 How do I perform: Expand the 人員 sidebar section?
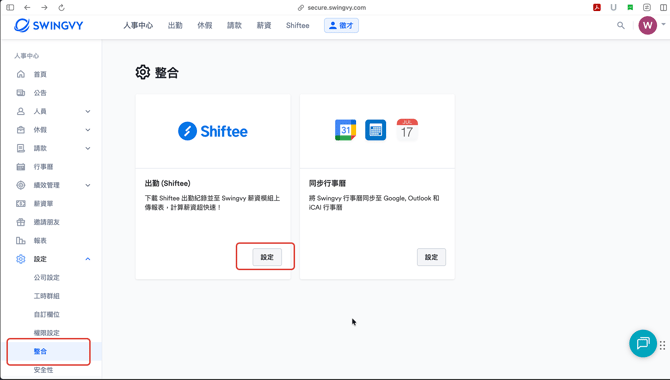point(88,111)
